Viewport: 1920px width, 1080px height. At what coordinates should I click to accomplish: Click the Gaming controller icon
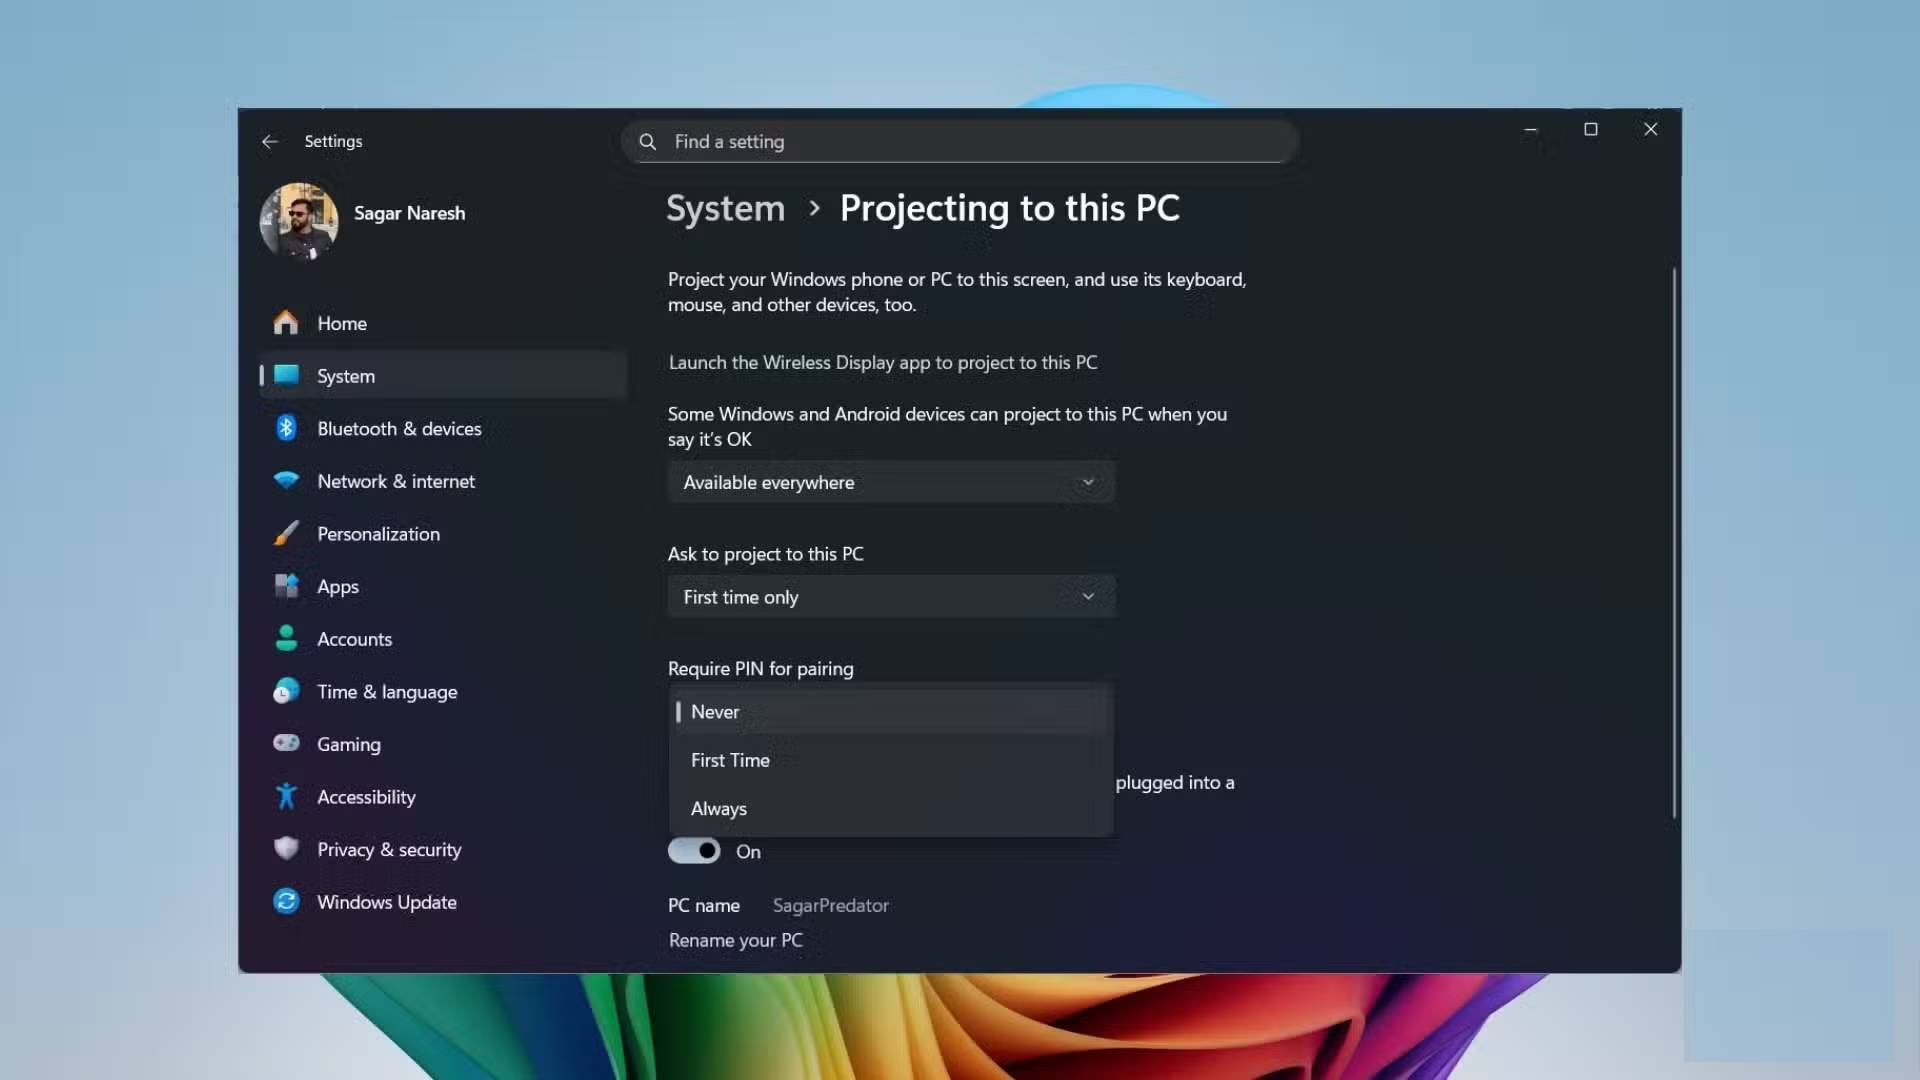[286, 744]
